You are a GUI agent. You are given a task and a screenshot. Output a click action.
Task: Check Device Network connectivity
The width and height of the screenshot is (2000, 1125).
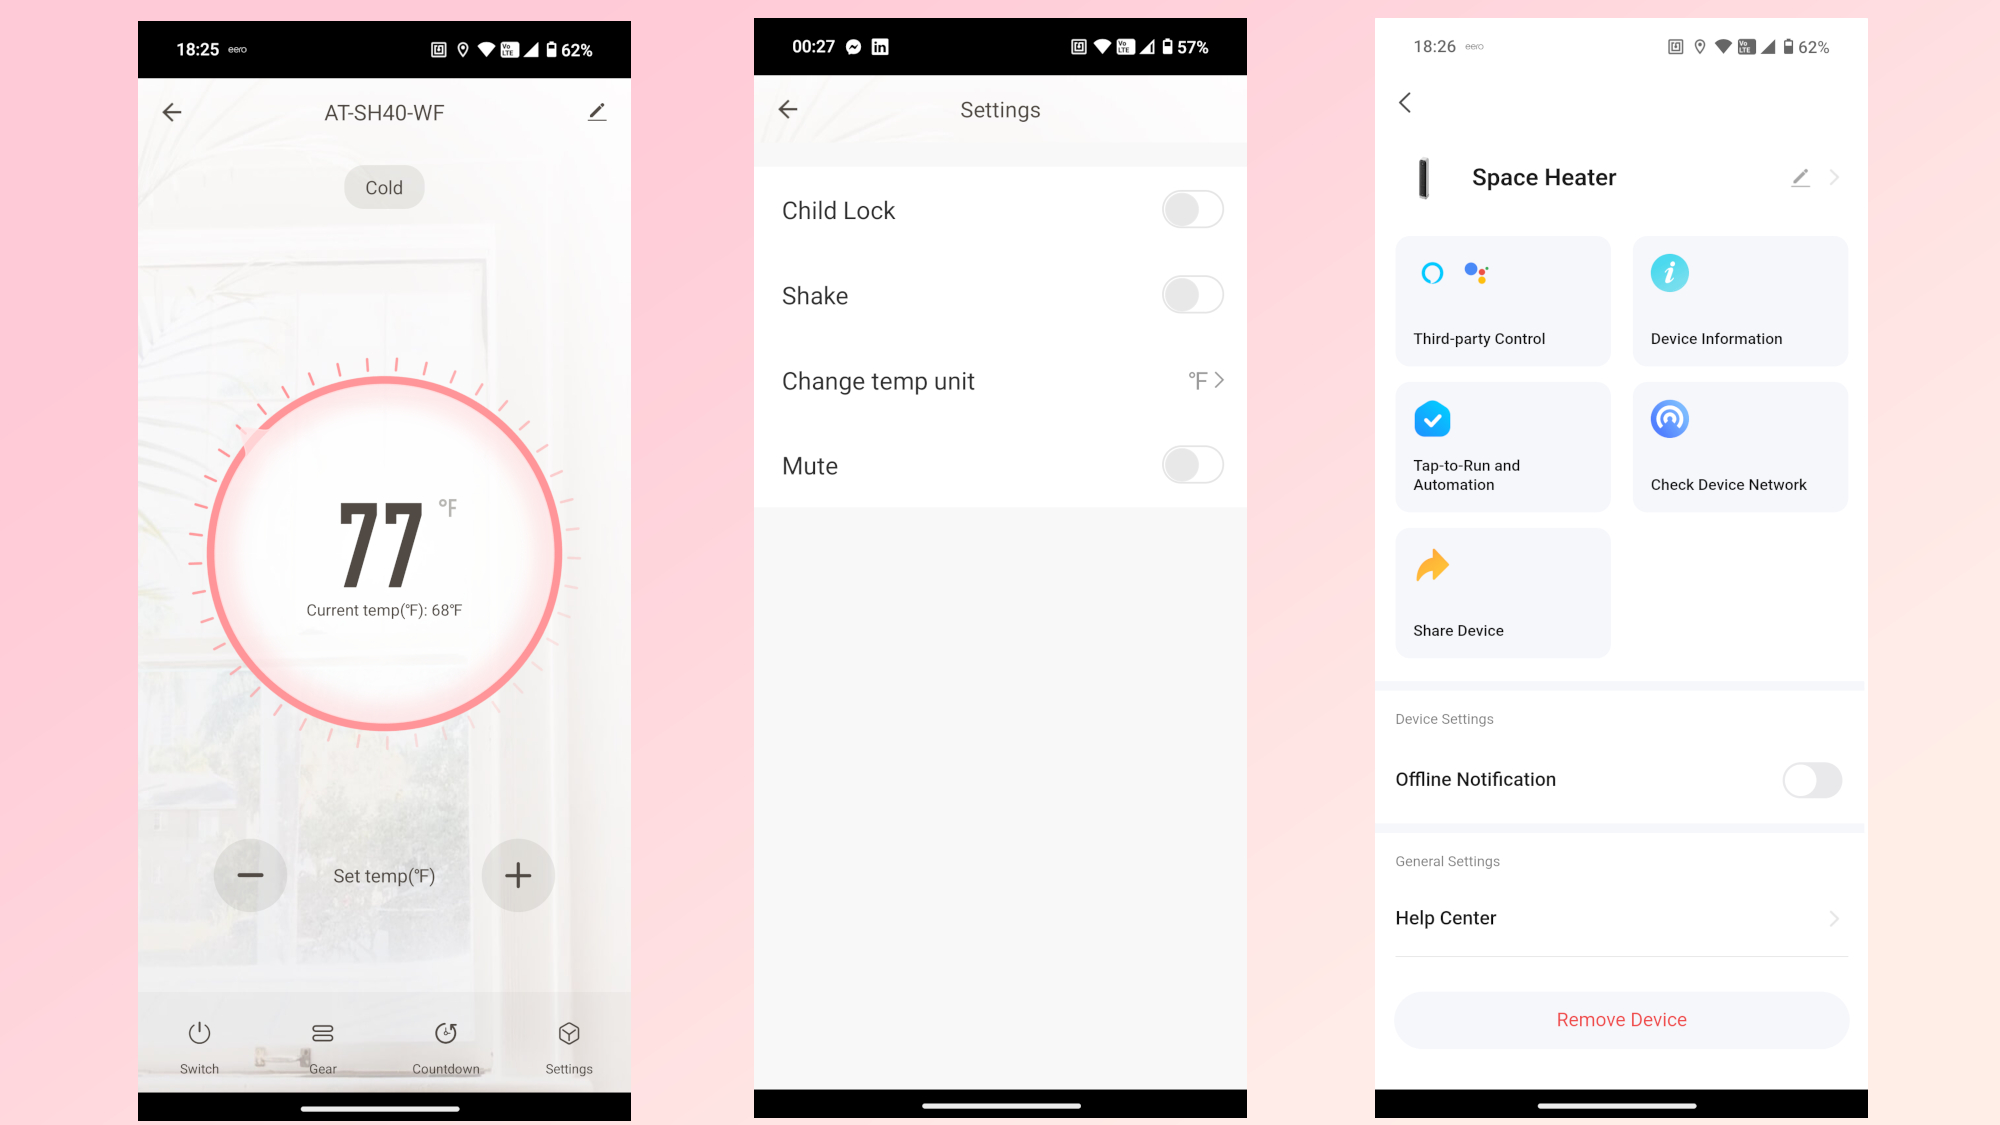point(1739,448)
